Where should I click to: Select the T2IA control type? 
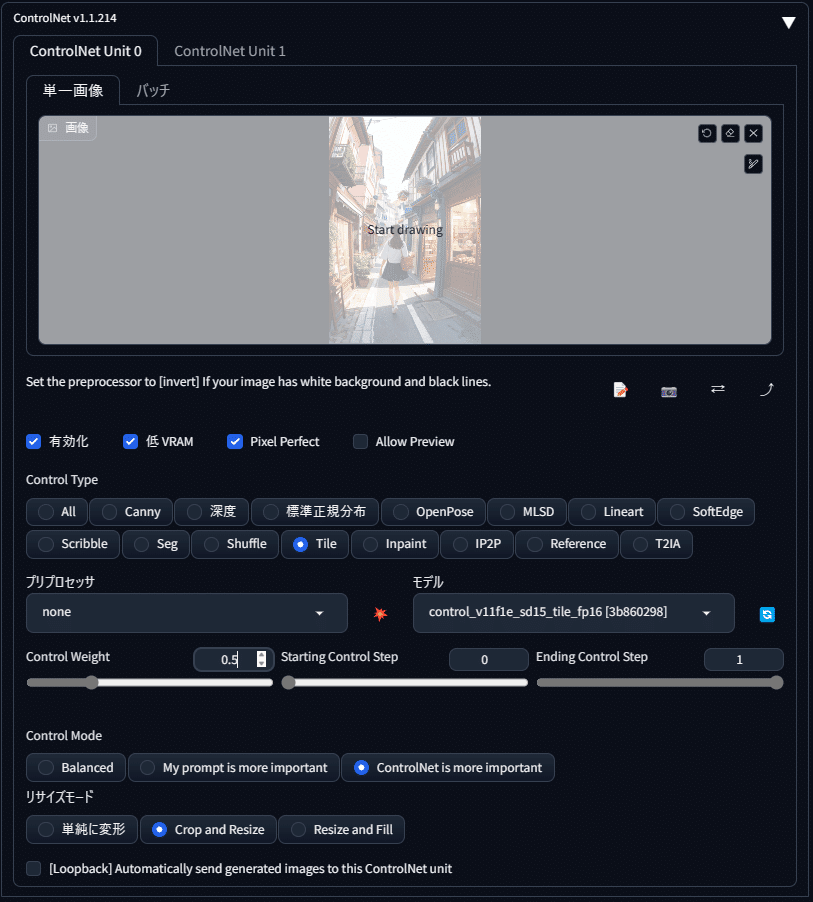pyautogui.click(x=656, y=544)
